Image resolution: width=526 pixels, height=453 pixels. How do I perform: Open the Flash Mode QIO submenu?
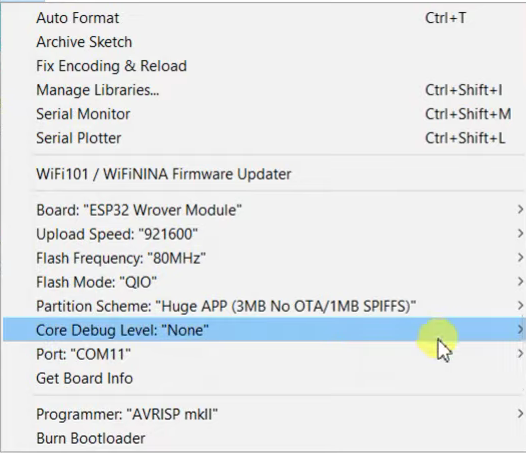pos(264,282)
